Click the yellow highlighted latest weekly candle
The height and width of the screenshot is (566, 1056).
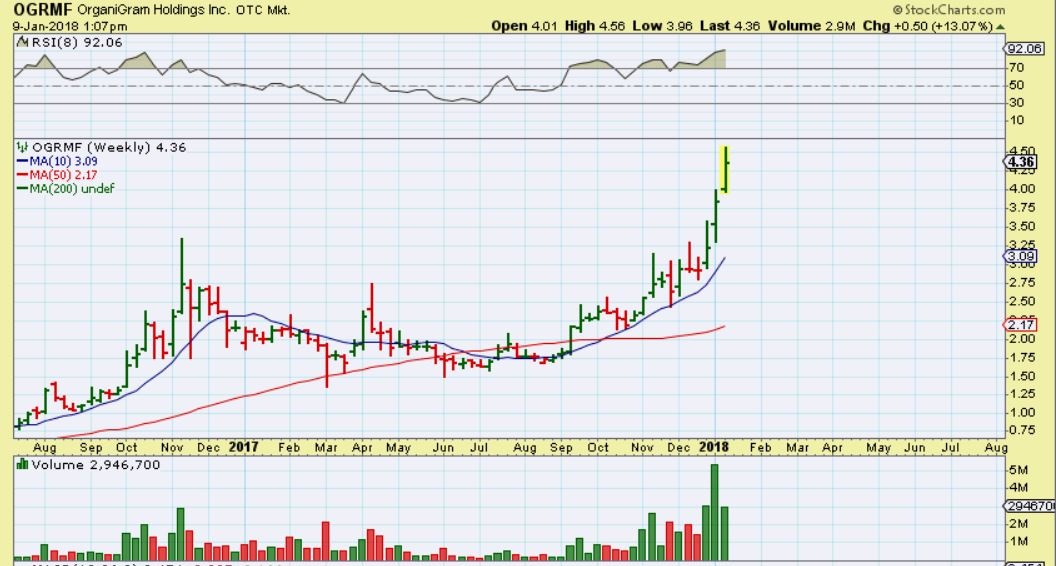(x=724, y=168)
